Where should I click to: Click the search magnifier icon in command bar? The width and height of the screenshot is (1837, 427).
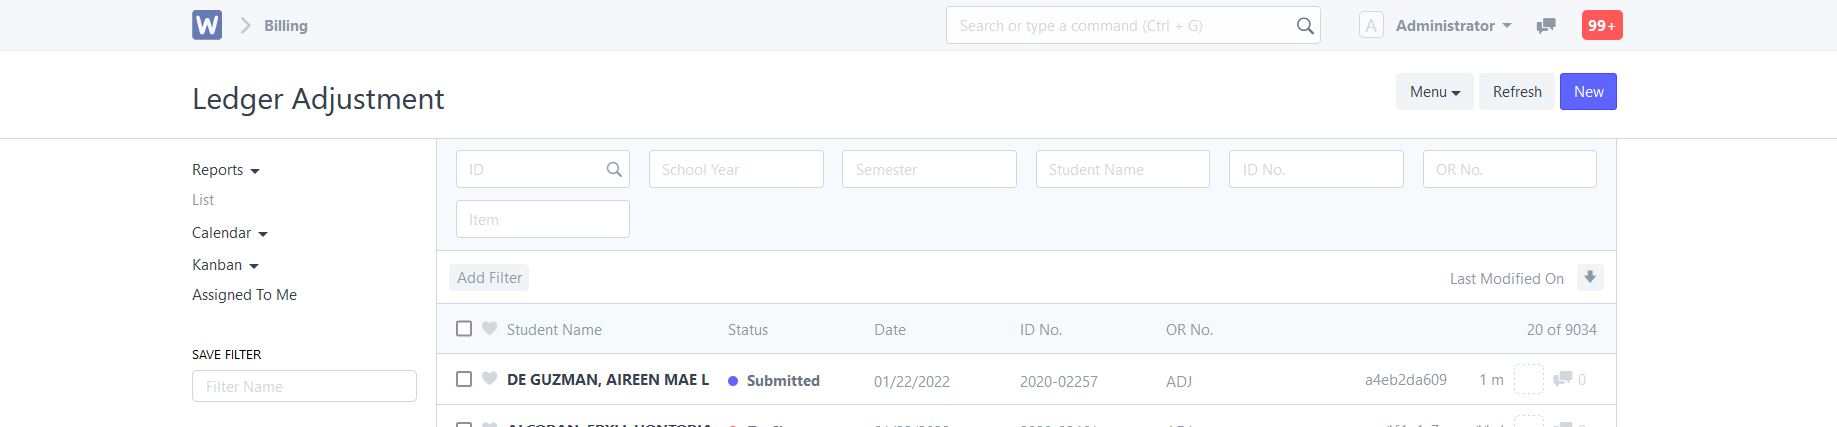(x=1305, y=26)
